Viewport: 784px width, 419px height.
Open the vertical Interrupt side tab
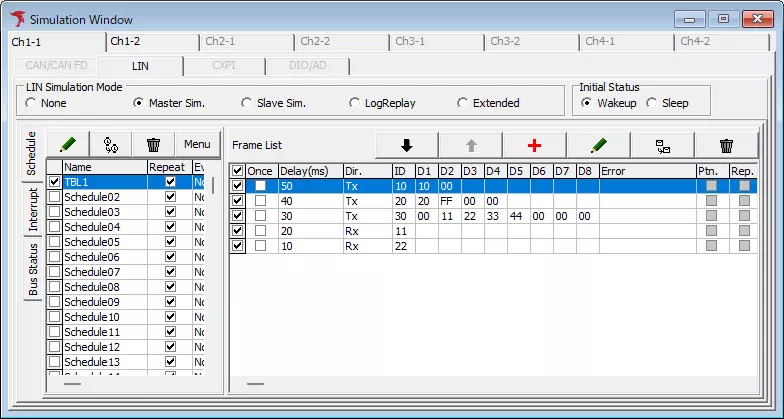click(32, 209)
